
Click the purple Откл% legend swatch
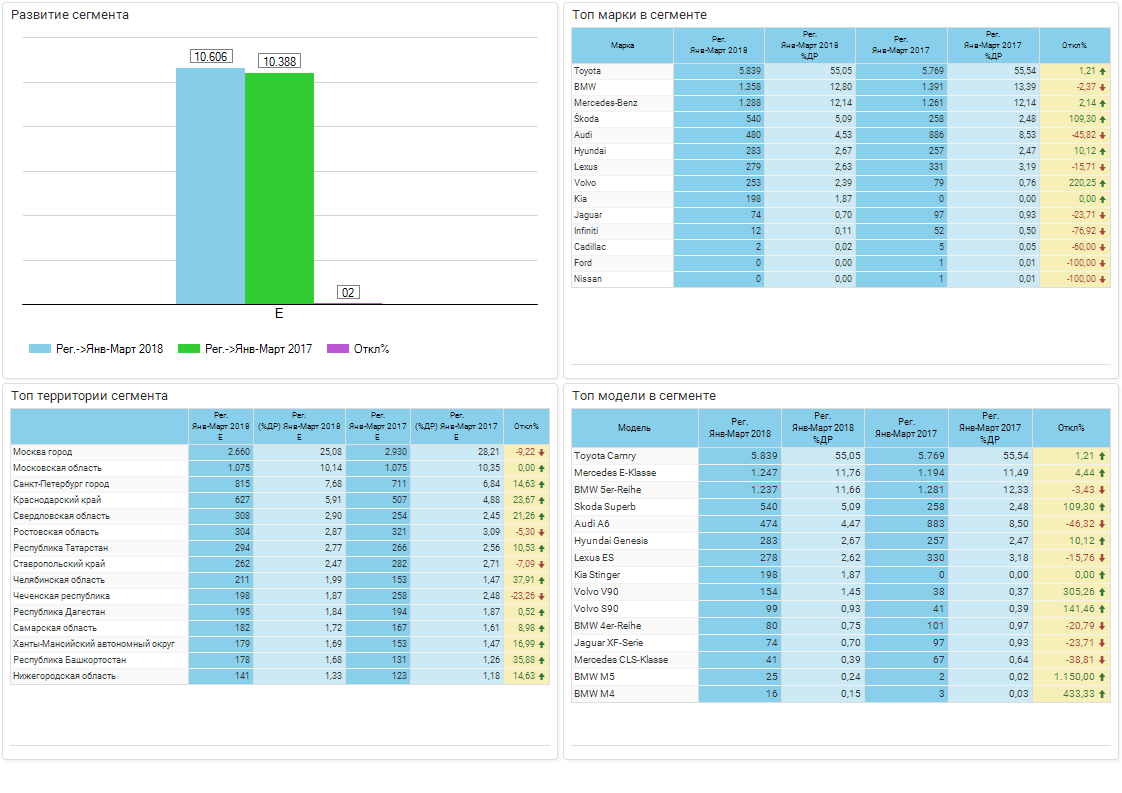[x=338, y=349]
